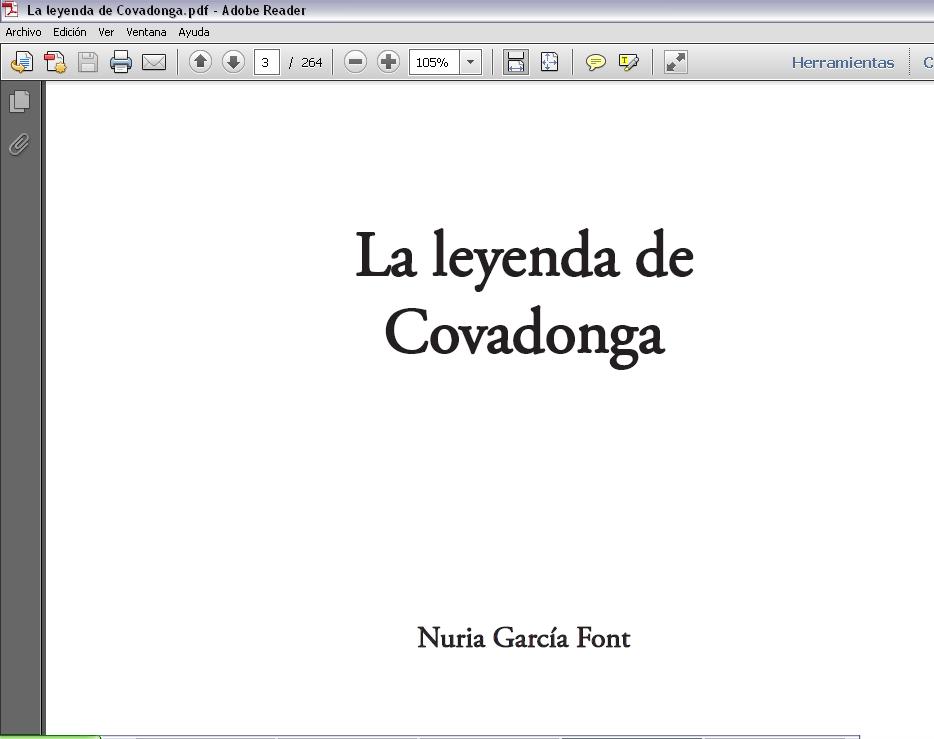Send the file with the email envelope icon
Image resolution: width=934 pixels, height=739 pixels.
[154, 62]
